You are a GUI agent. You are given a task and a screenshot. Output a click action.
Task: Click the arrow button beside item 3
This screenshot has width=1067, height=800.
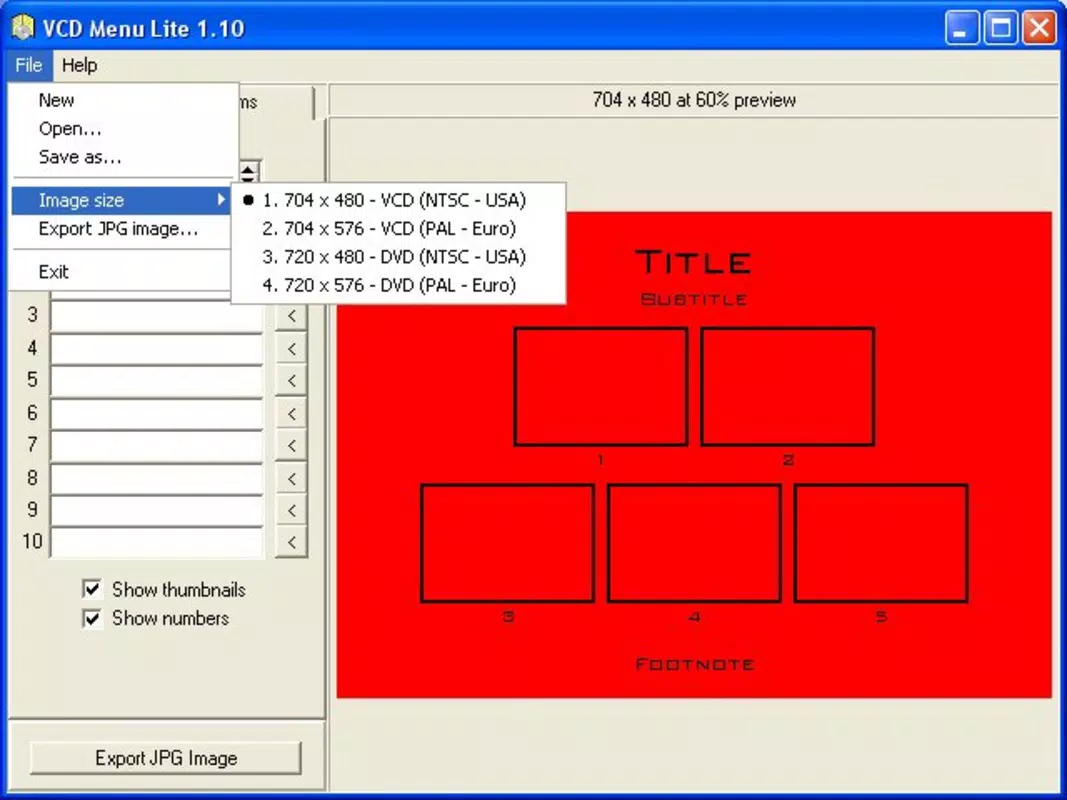coord(291,316)
